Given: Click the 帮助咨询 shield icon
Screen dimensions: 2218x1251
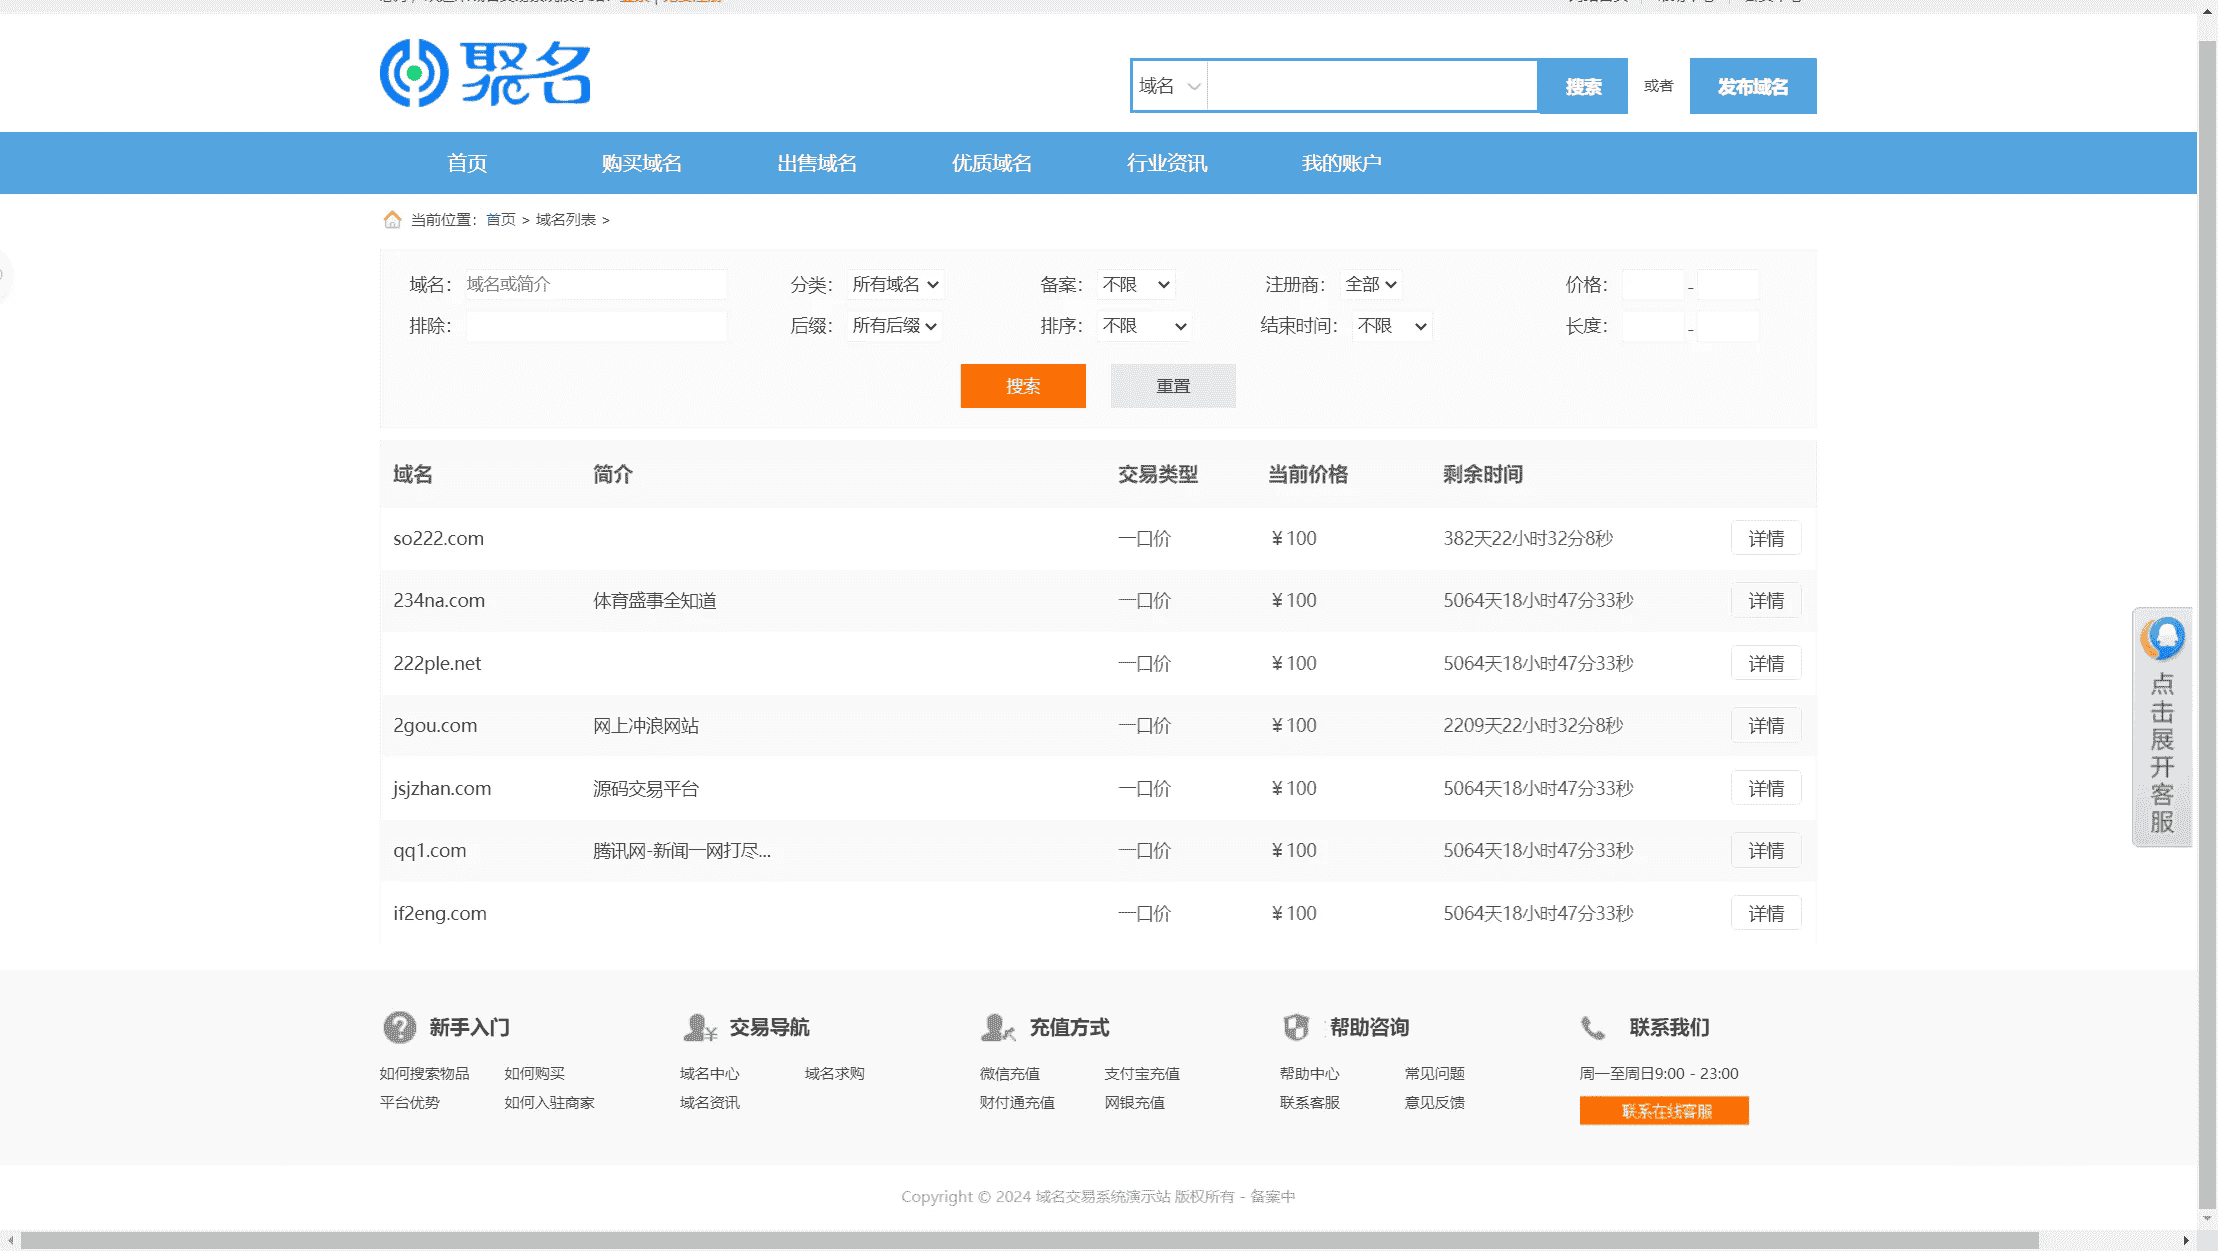Looking at the screenshot, I should coord(1296,1027).
